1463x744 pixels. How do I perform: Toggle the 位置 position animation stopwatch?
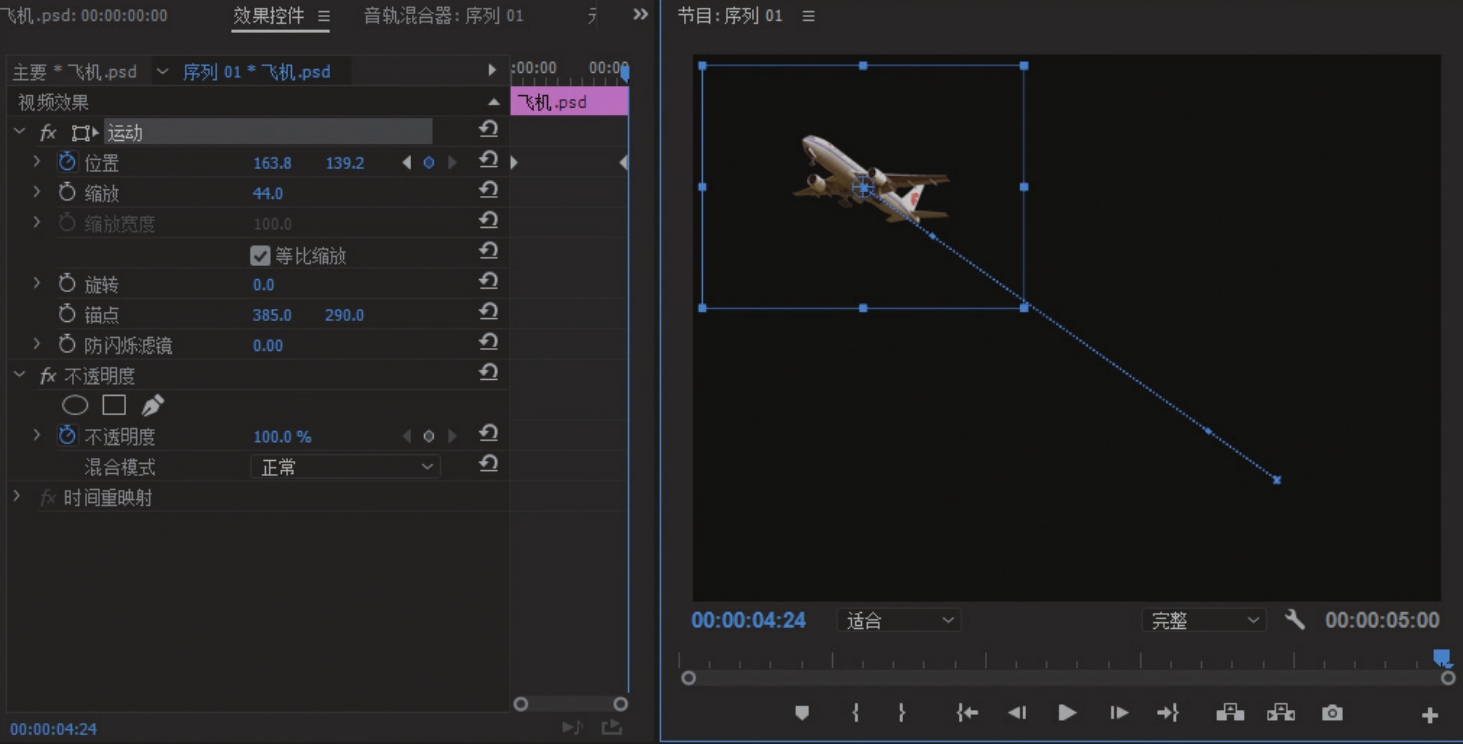[67, 162]
